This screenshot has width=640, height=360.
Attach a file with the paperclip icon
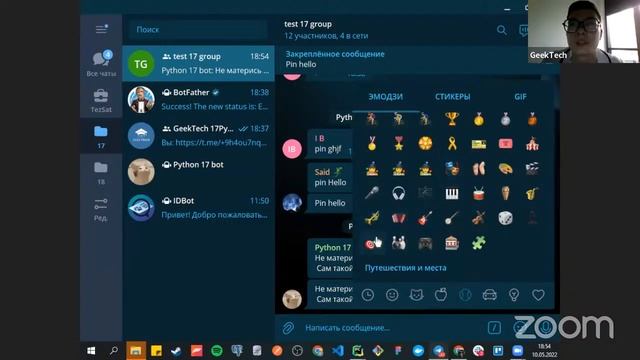click(x=288, y=328)
